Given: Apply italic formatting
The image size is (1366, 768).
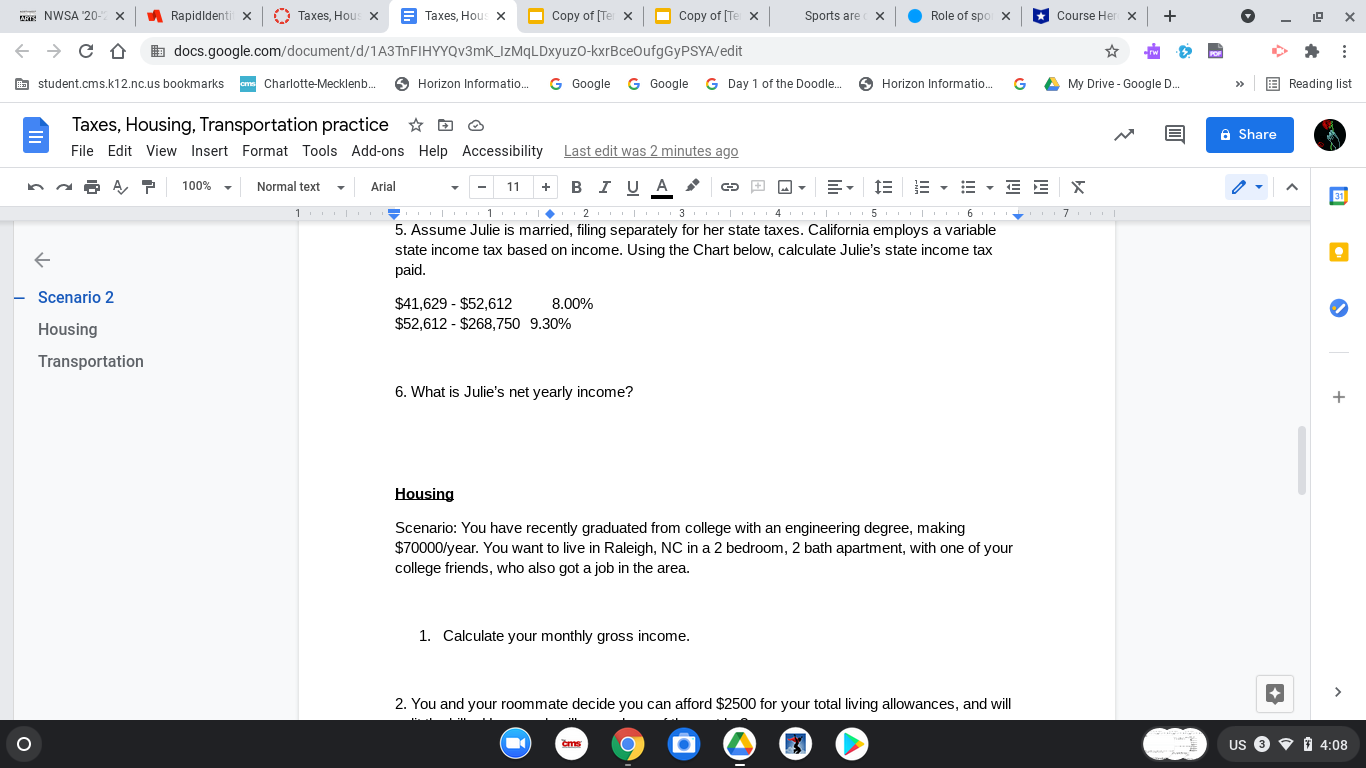Looking at the screenshot, I should pos(604,187).
